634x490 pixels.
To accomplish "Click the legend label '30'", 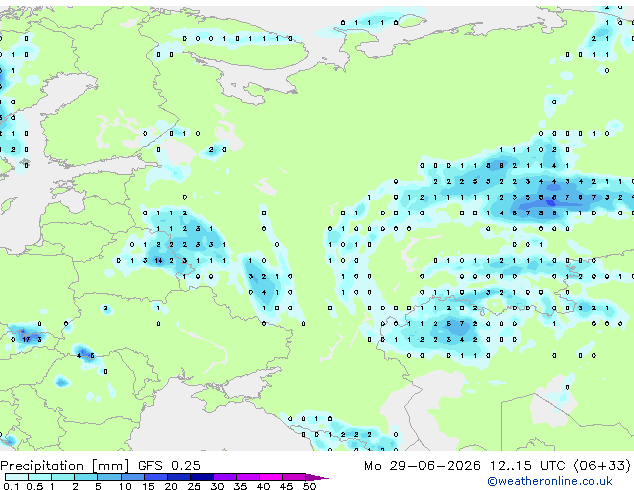I will [x=217, y=486].
